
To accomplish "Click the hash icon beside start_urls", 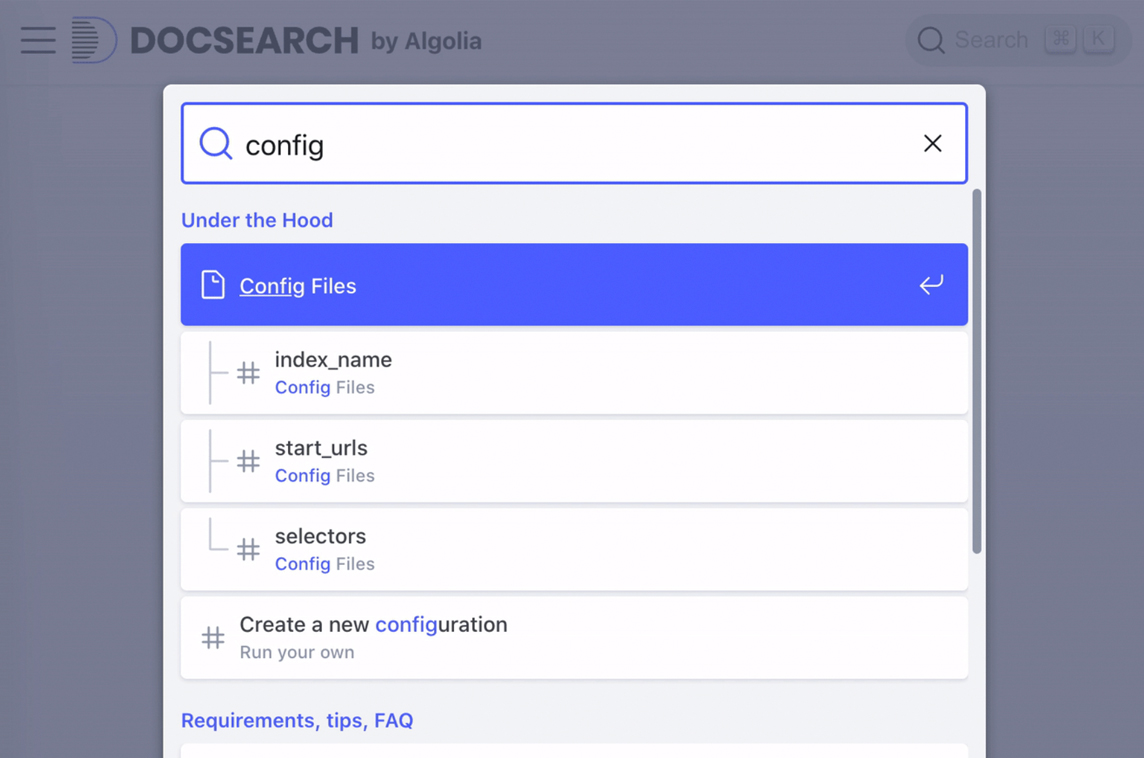I will tap(248, 462).
